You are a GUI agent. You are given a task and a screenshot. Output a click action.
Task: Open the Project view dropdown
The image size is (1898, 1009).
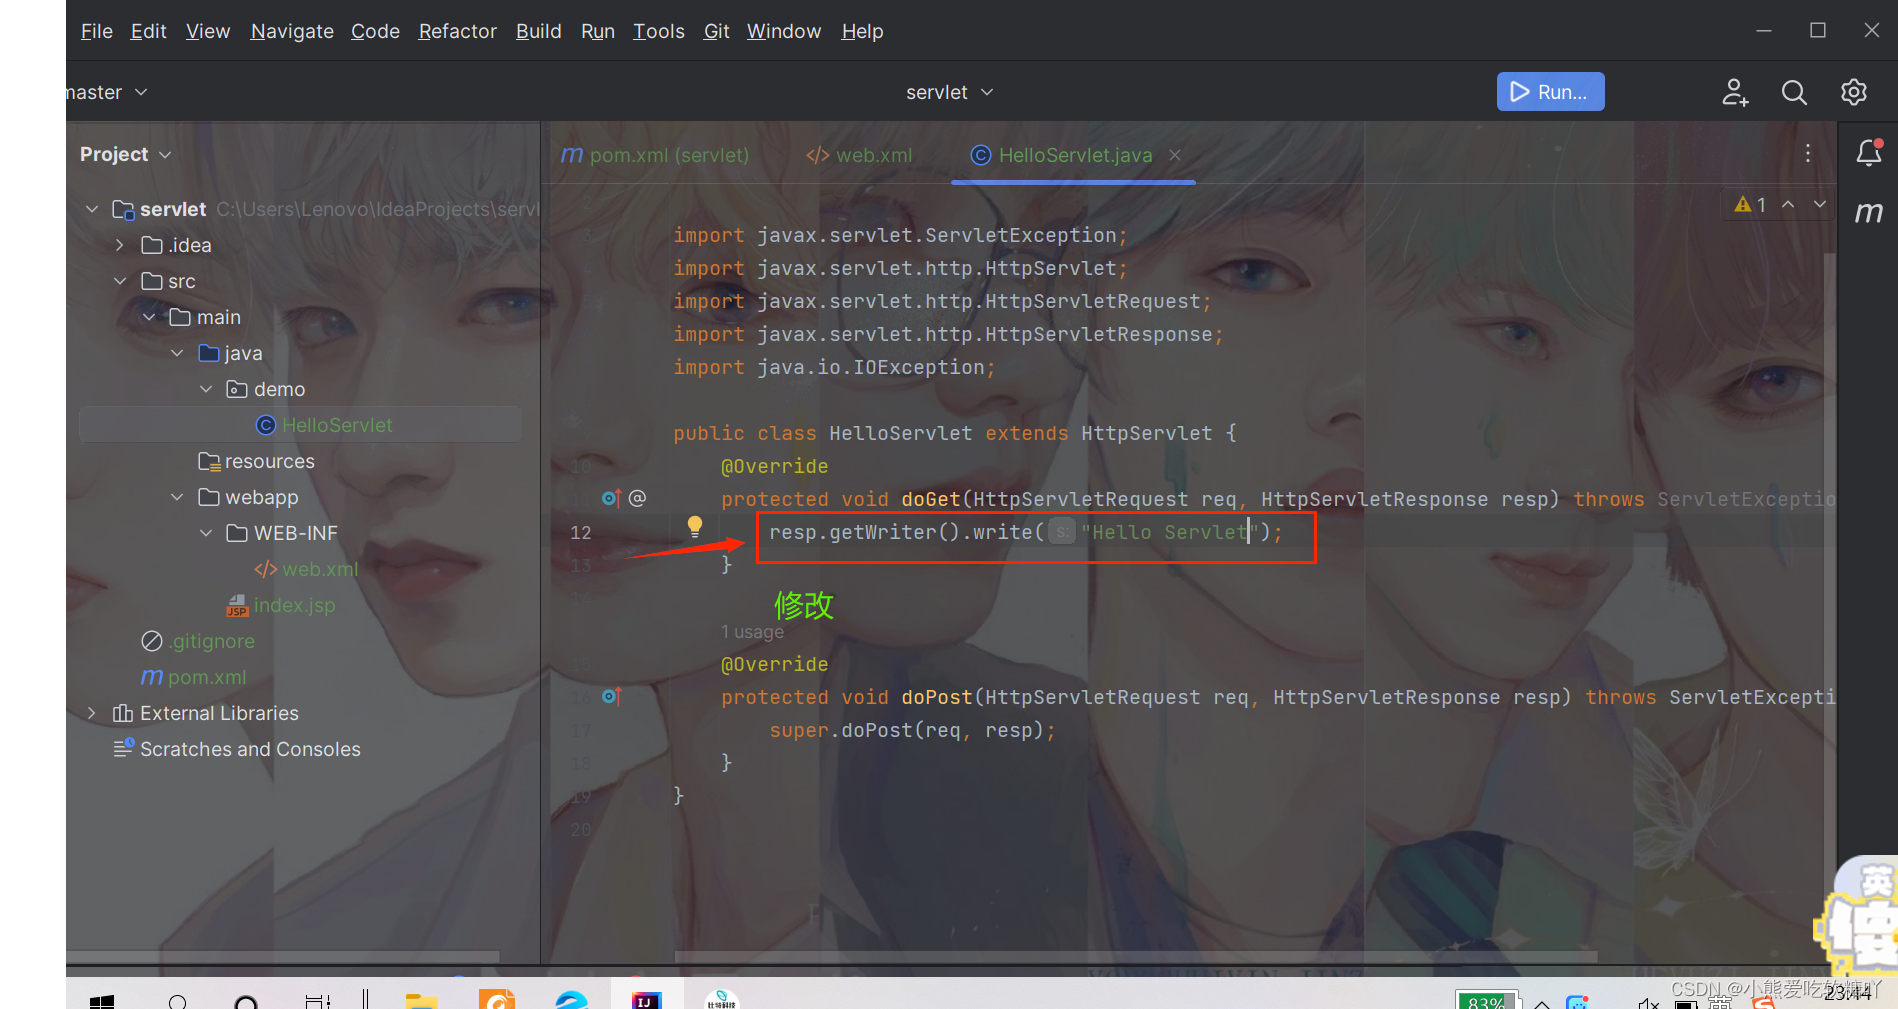point(125,154)
